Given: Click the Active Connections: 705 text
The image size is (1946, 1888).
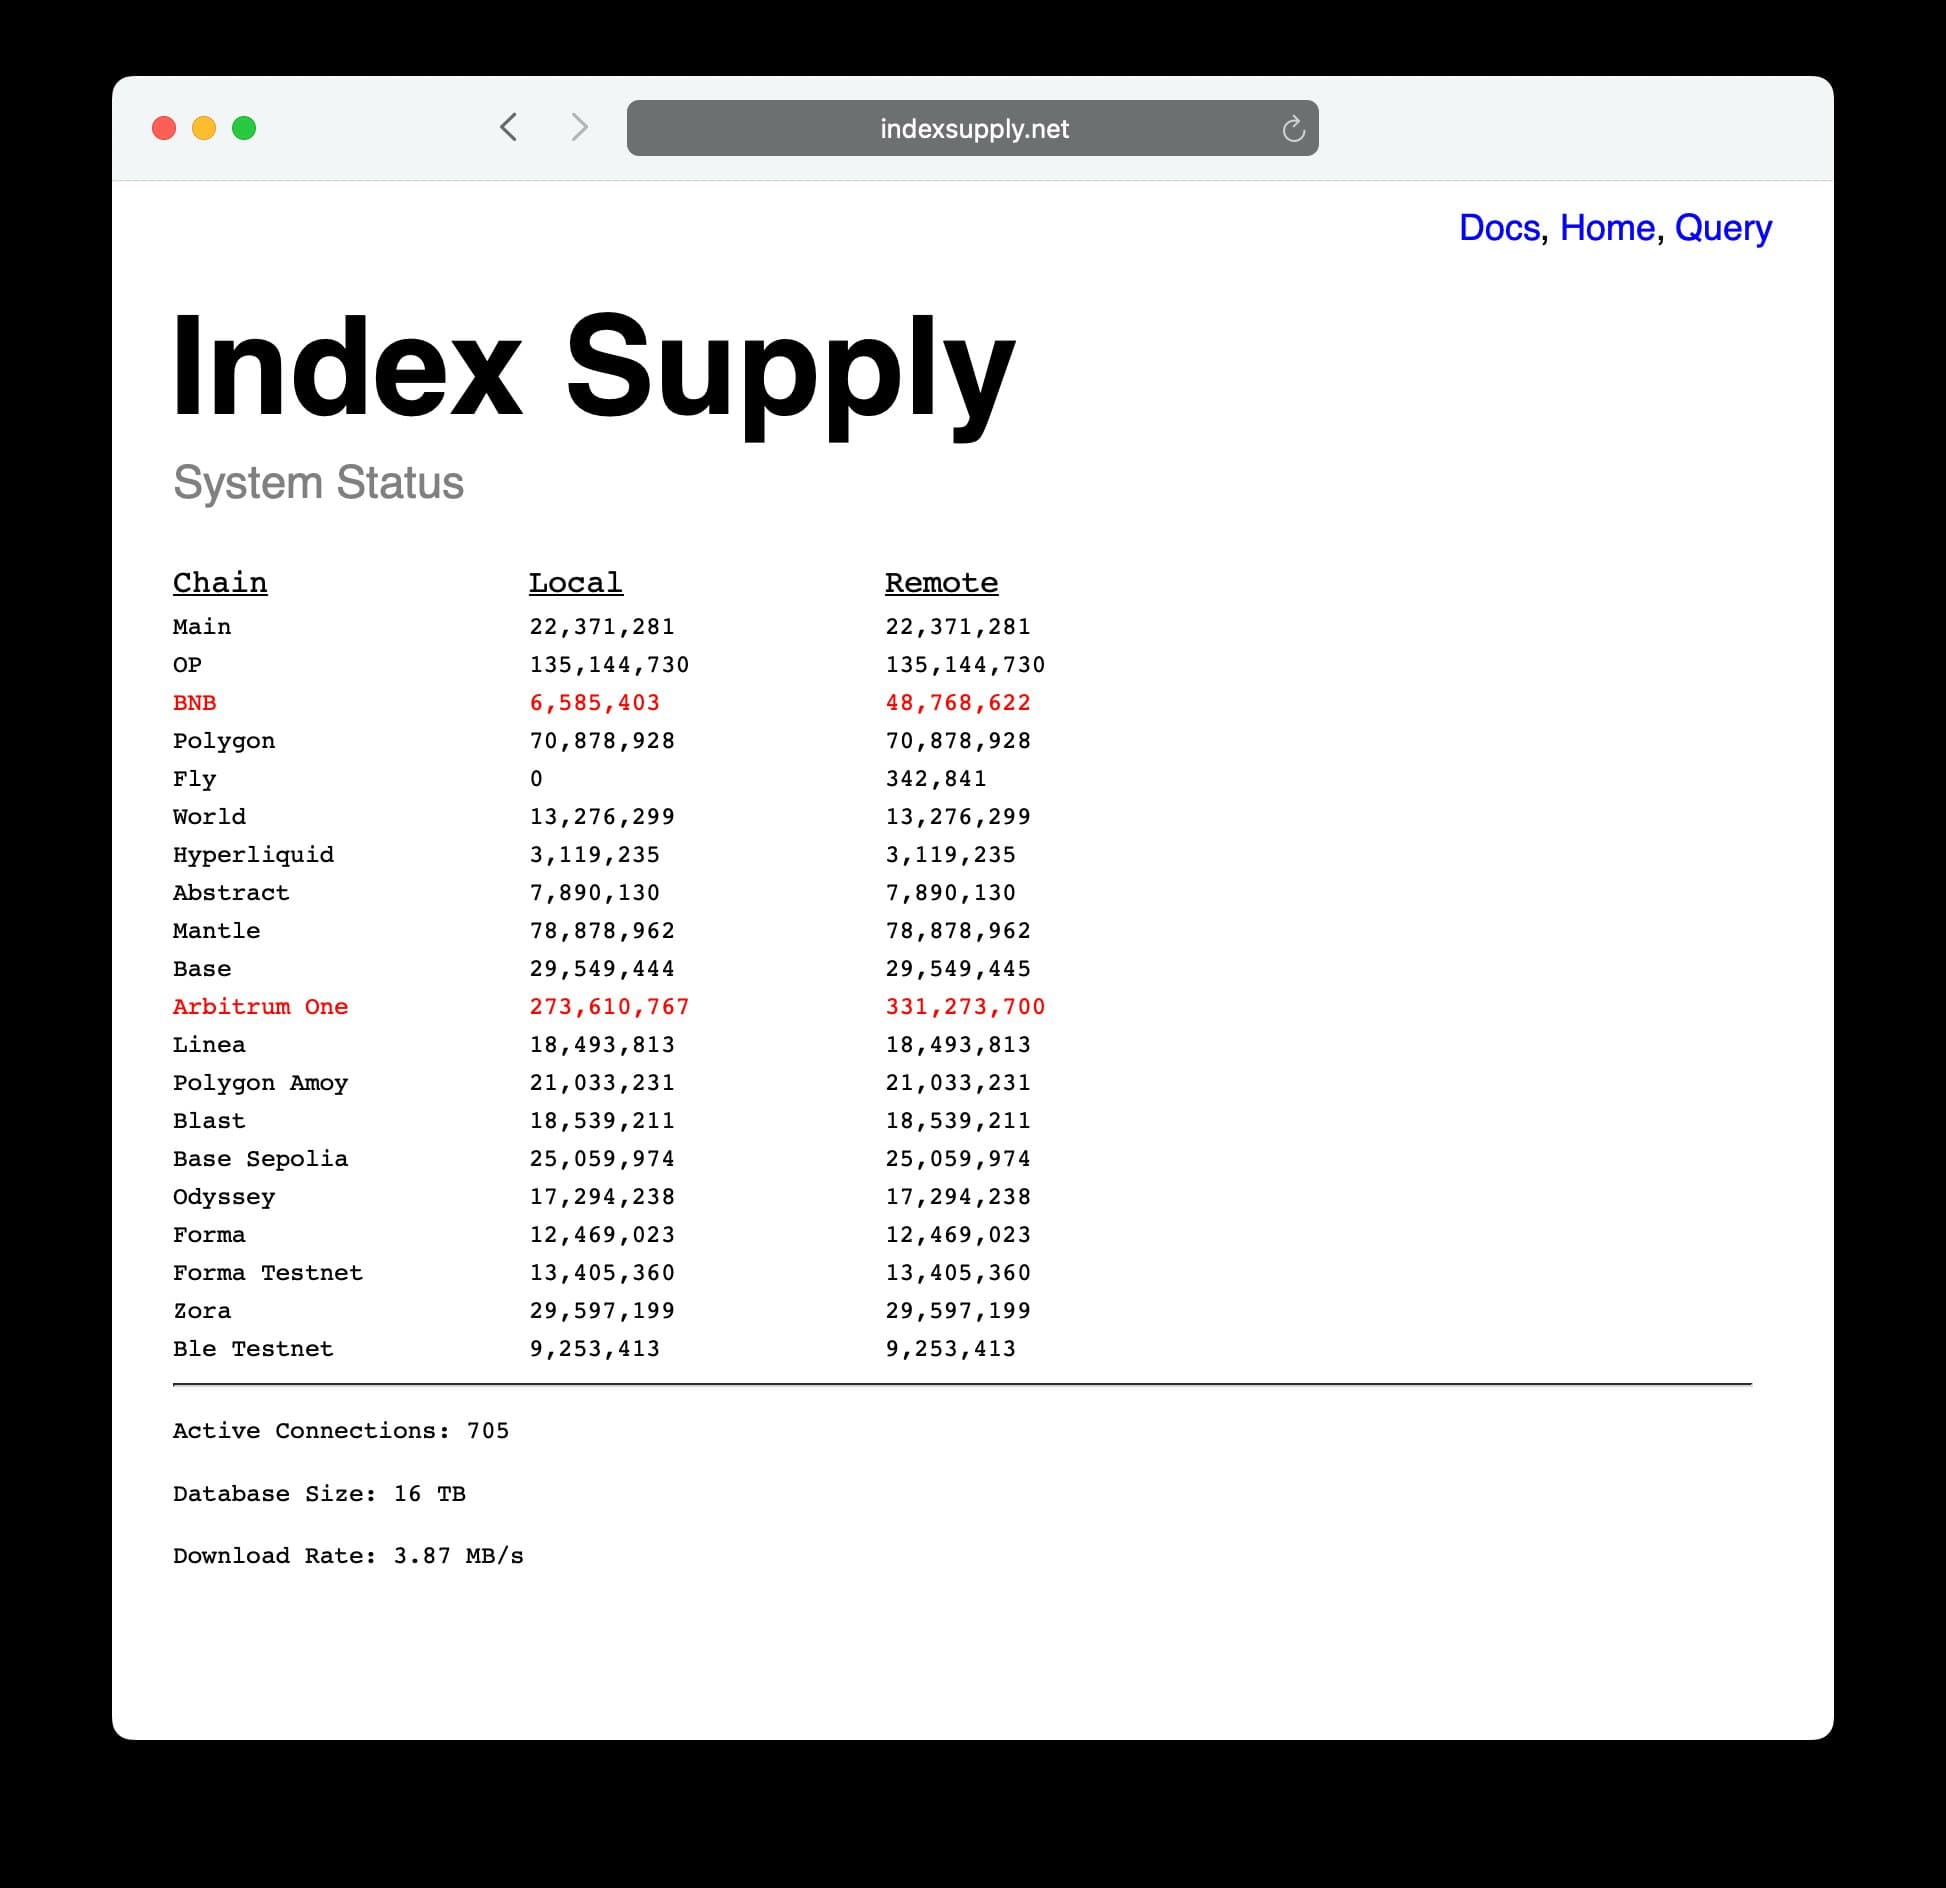Looking at the screenshot, I should 340,1431.
